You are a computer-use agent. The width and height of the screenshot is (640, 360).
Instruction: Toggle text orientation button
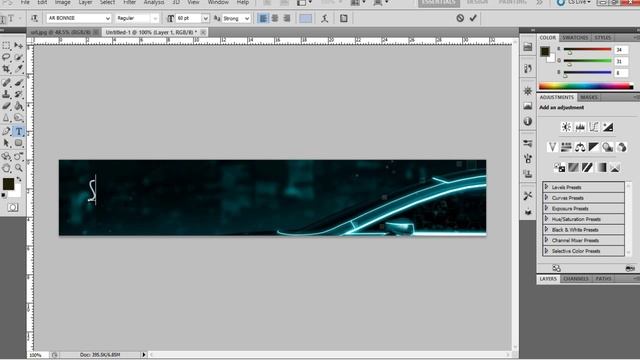(35, 18)
